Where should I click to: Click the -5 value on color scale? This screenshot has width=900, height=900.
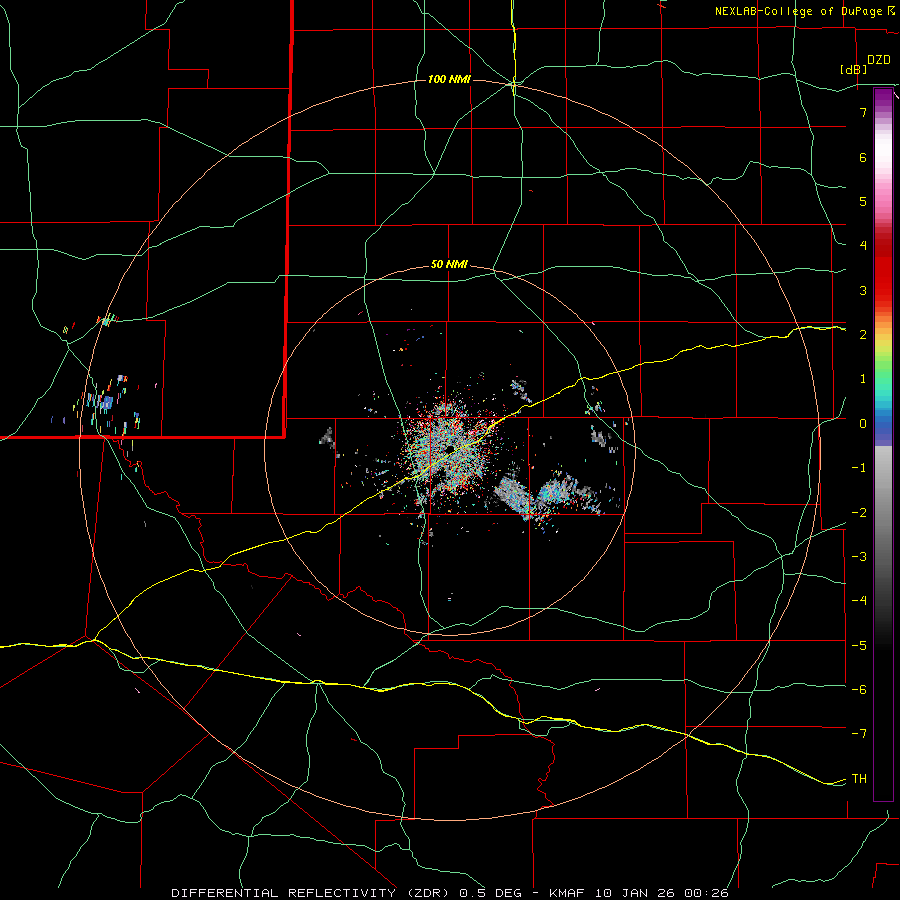click(x=859, y=646)
